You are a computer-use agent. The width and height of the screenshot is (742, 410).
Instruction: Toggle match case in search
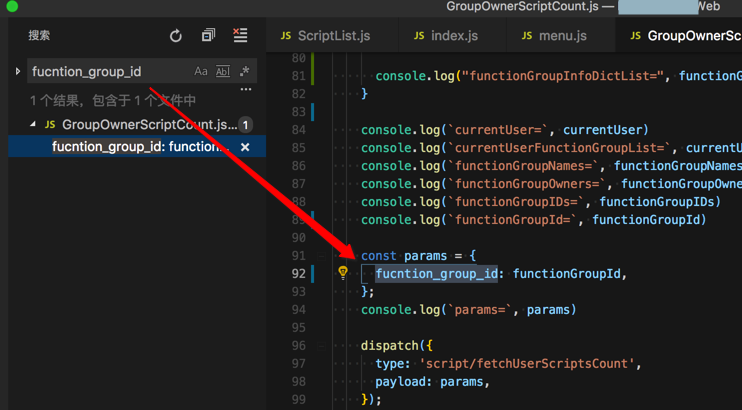click(x=201, y=71)
